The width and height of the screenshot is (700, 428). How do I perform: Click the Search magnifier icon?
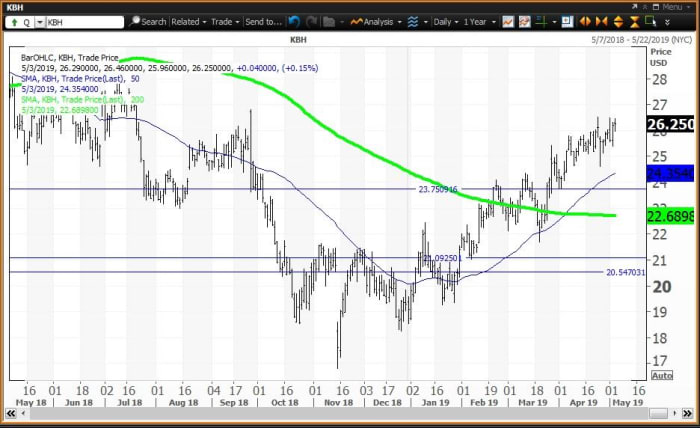[x=133, y=21]
